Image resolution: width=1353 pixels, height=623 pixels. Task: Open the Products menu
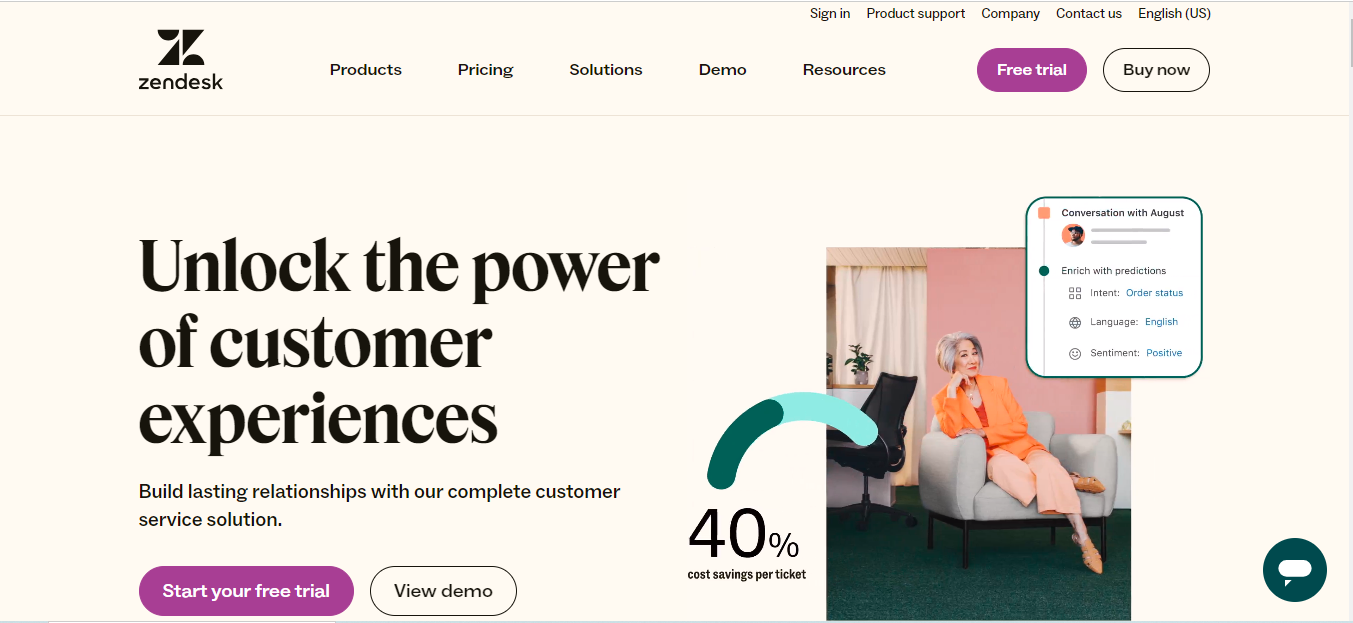pos(366,70)
